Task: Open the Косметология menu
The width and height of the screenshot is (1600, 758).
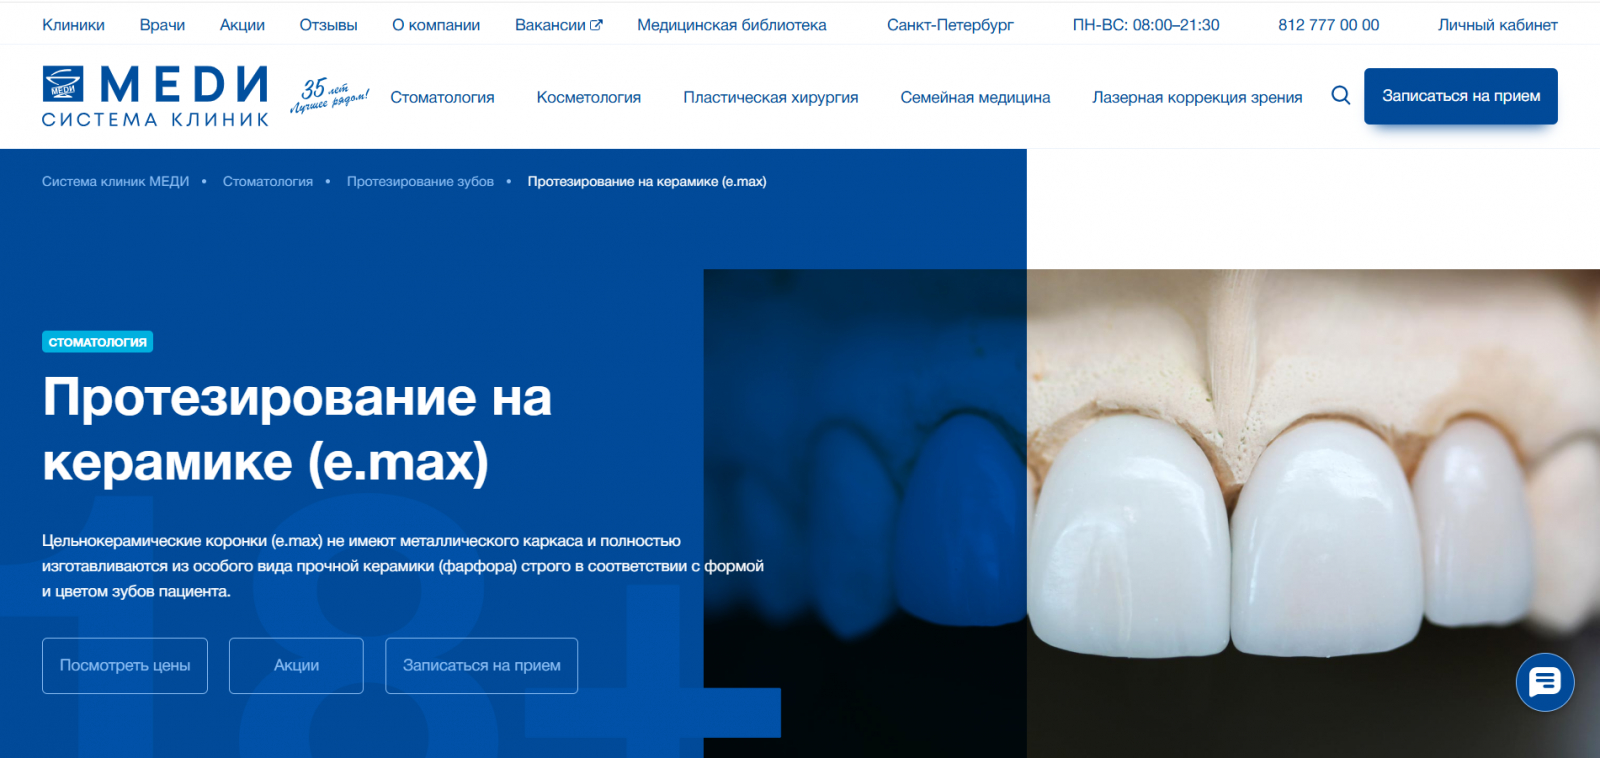Action: coord(588,97)
